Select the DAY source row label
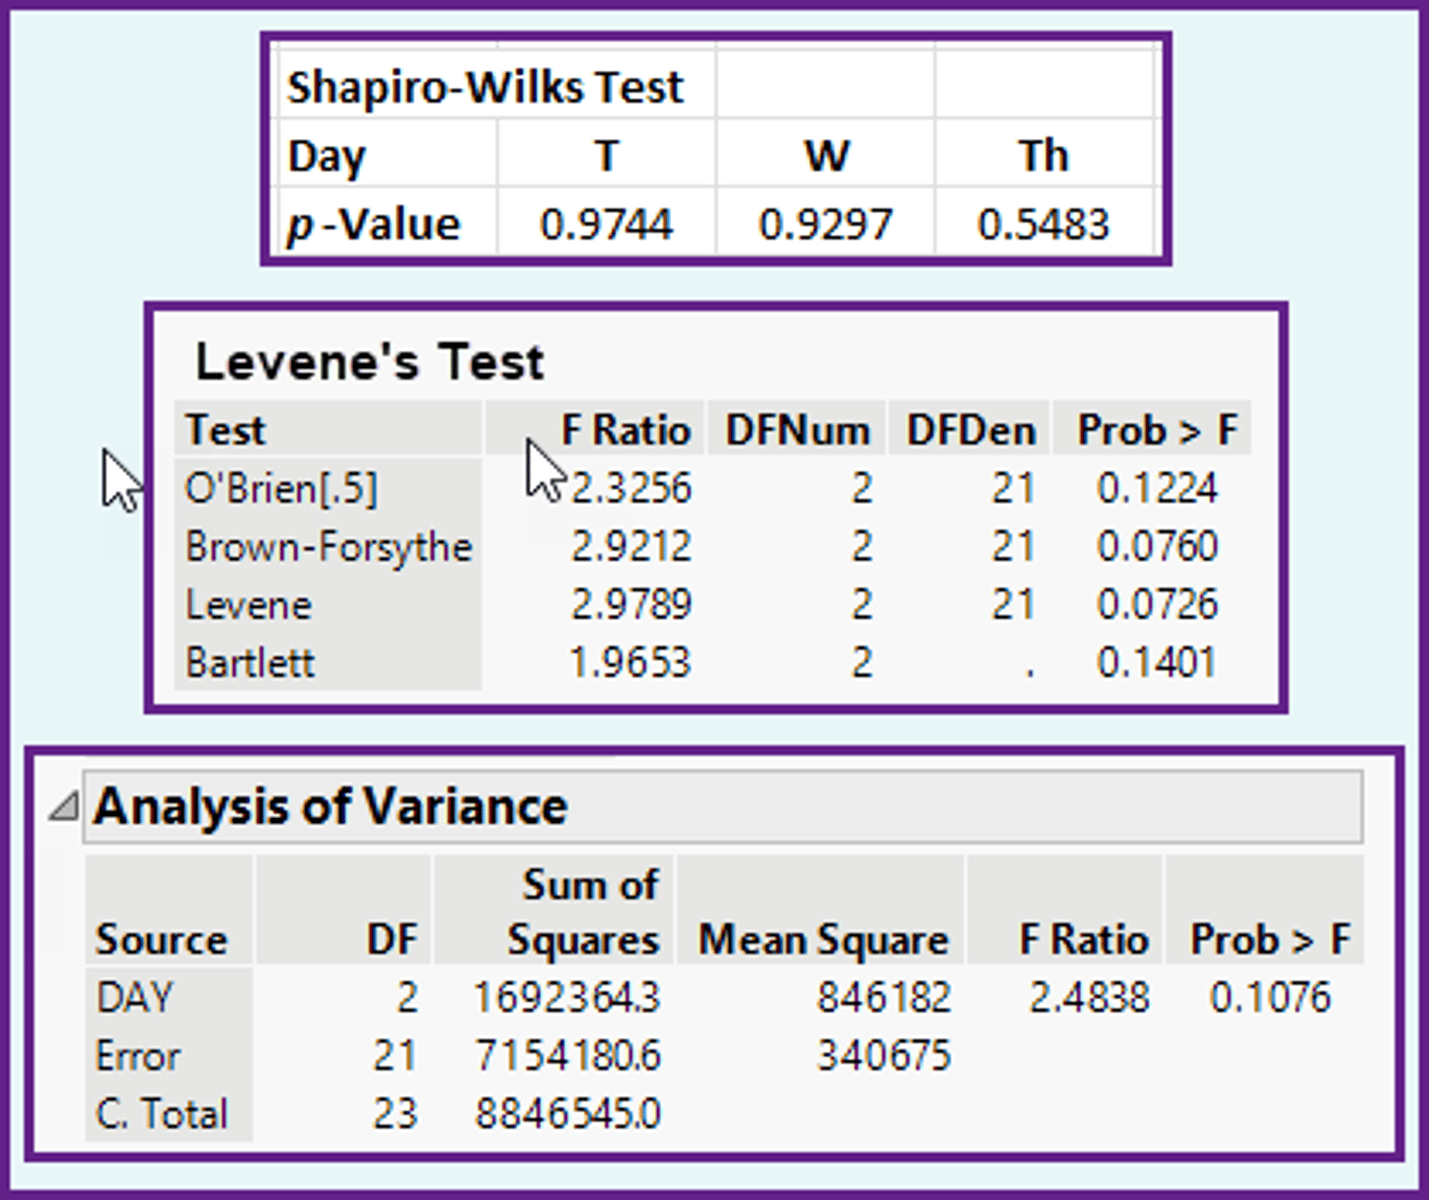The width and height of the screenshot is (1429, 1200). (135, 997)
